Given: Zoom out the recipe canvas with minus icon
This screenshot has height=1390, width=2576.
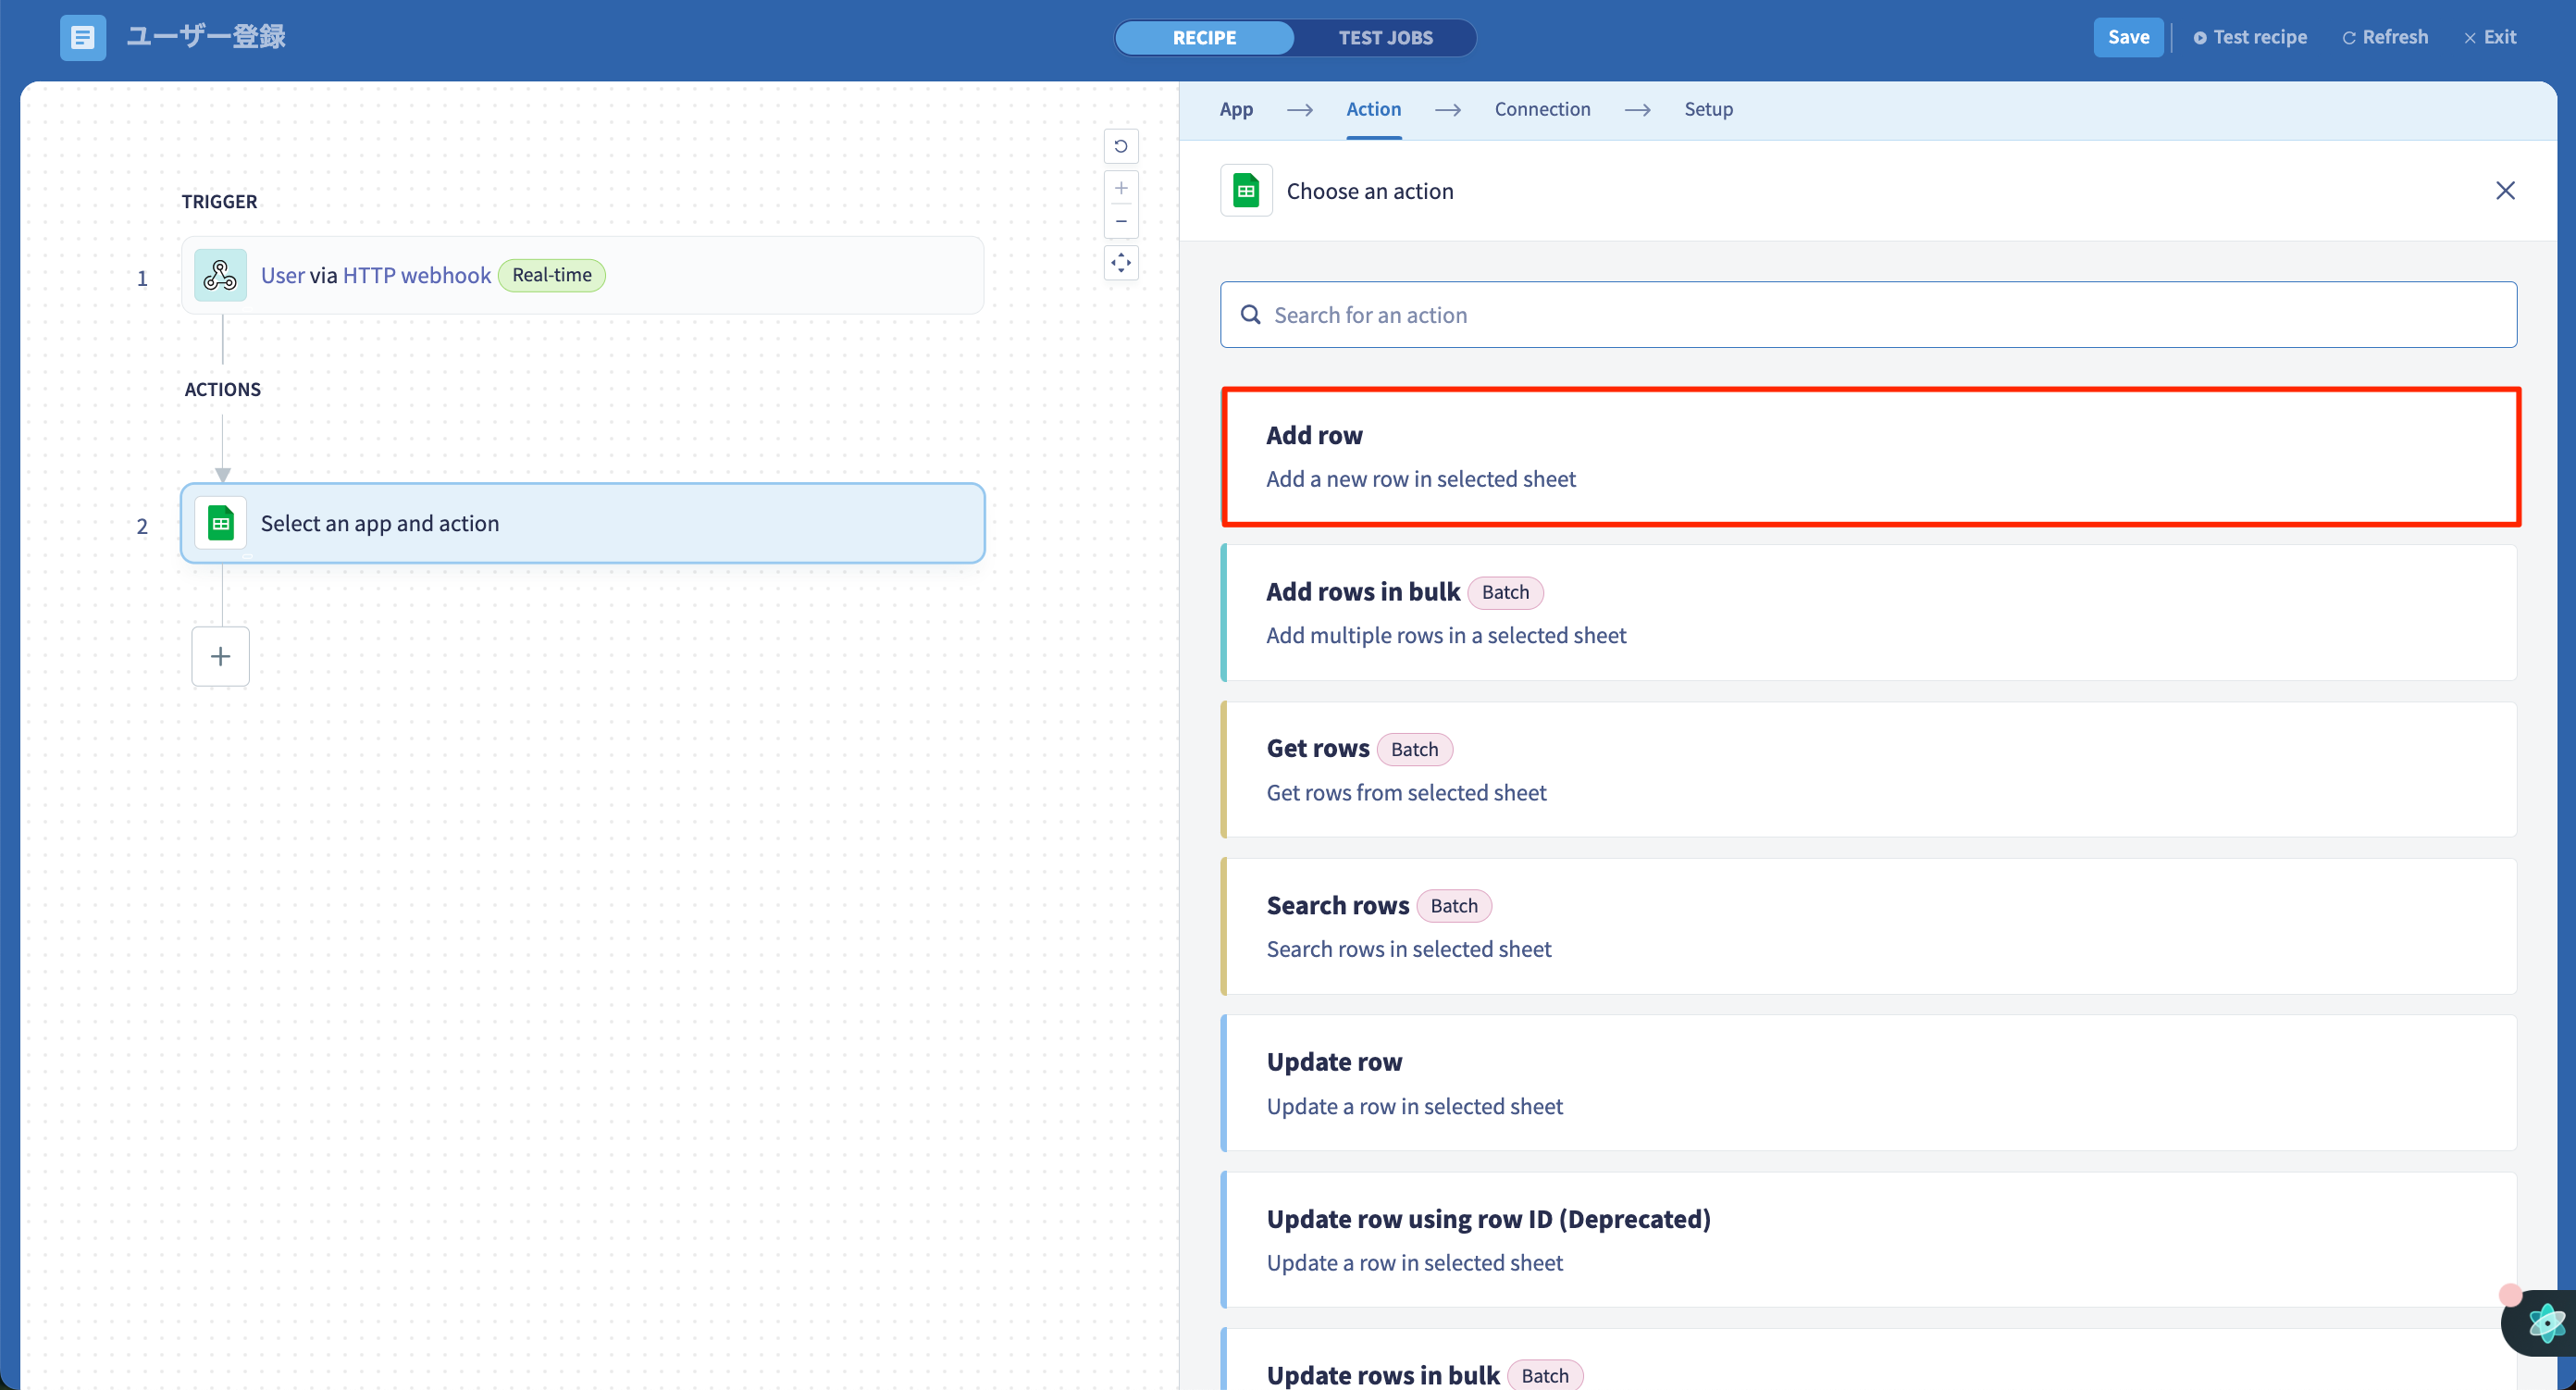Looking at the screenshot, I should [1121, 221].
